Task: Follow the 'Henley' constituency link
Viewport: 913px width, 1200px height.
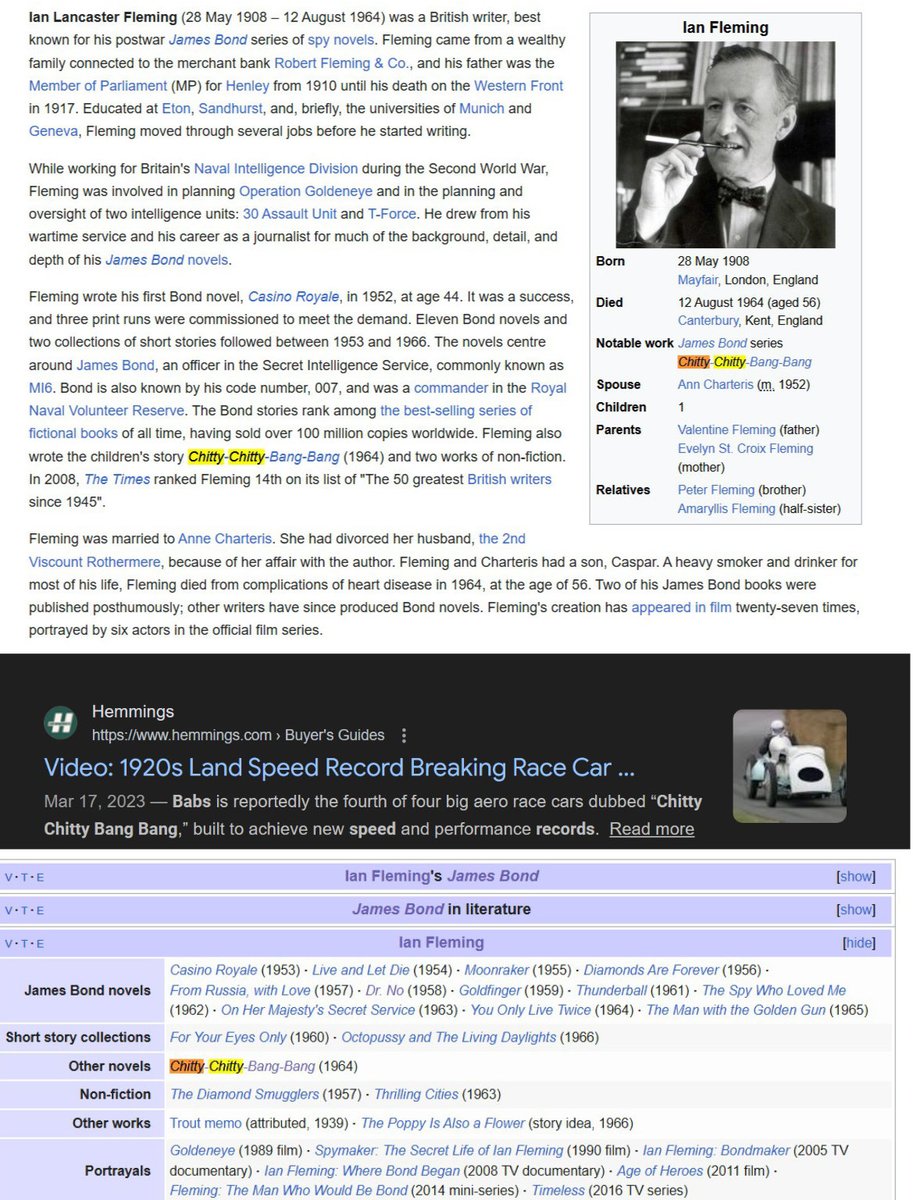Action: (247, 86)
